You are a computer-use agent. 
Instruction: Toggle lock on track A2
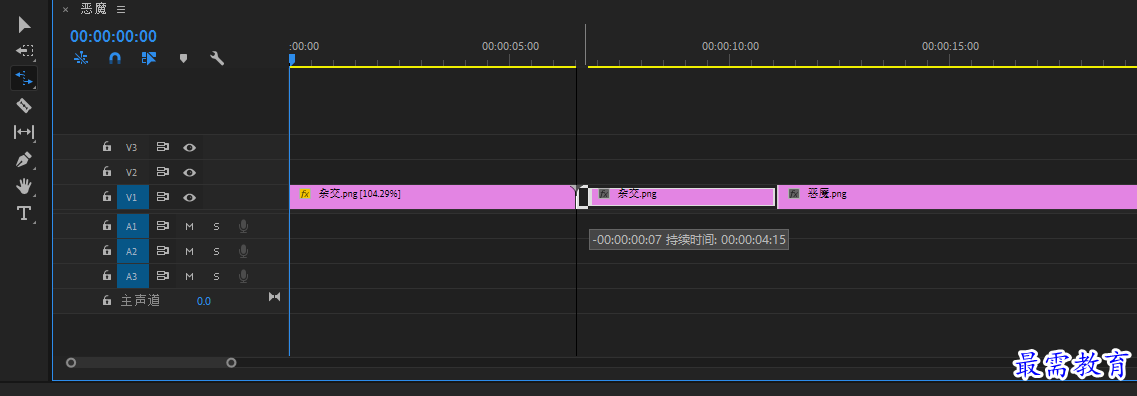coord(107,251)
